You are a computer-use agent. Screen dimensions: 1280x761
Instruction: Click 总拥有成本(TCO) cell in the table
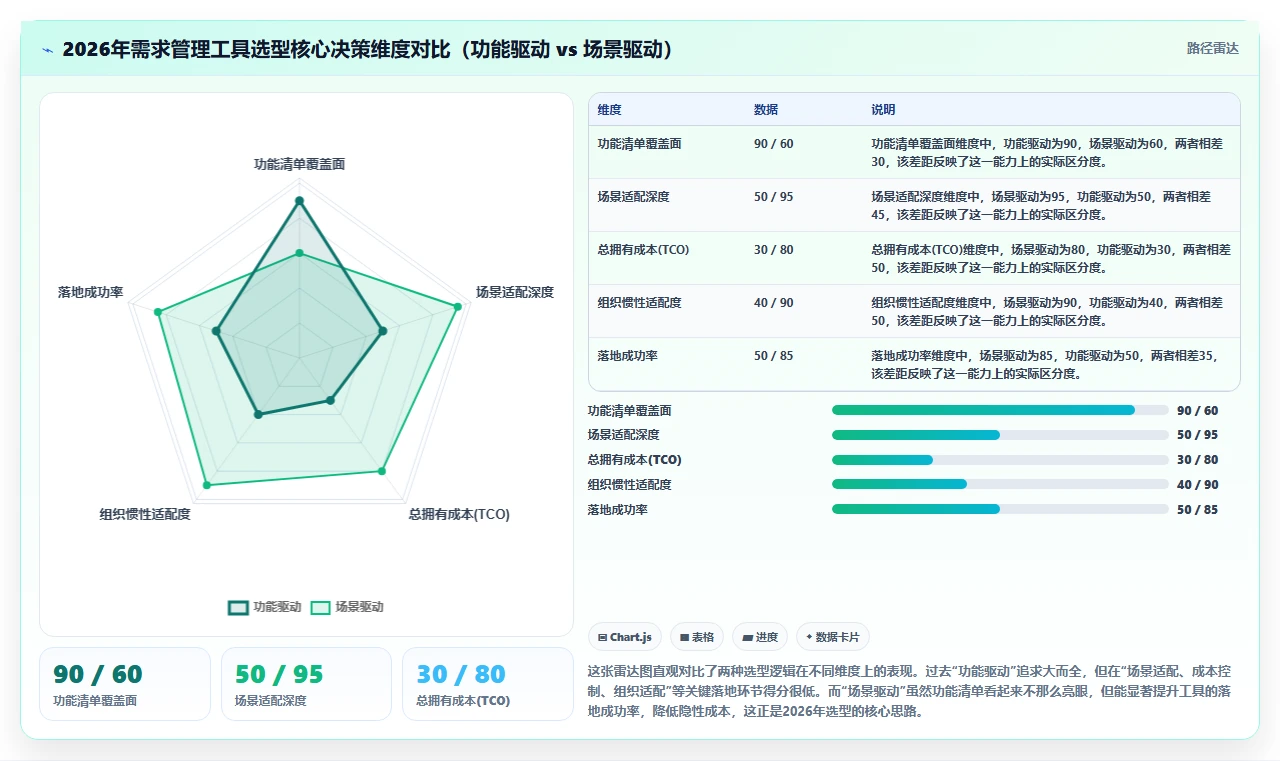point(643,250)
